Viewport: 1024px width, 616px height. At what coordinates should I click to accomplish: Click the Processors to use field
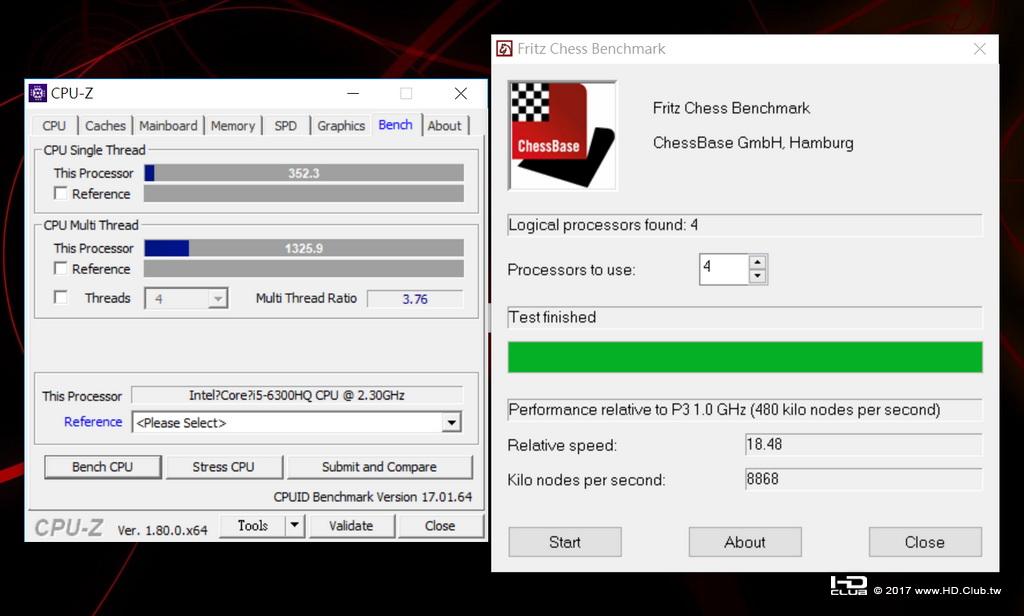pos(724,269)
